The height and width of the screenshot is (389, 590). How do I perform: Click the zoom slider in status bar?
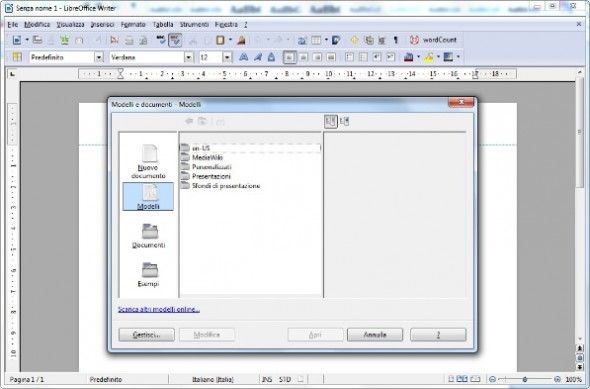(525, 379)
